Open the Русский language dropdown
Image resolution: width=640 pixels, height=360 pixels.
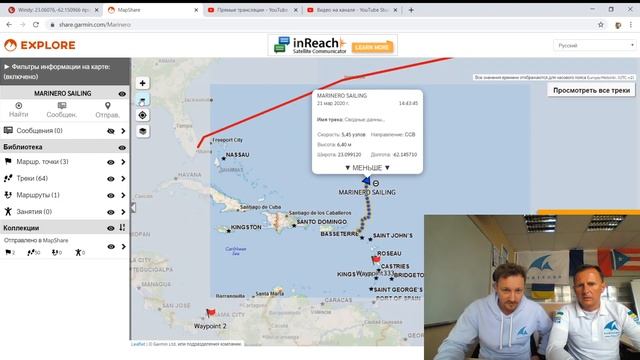(595, 45)
